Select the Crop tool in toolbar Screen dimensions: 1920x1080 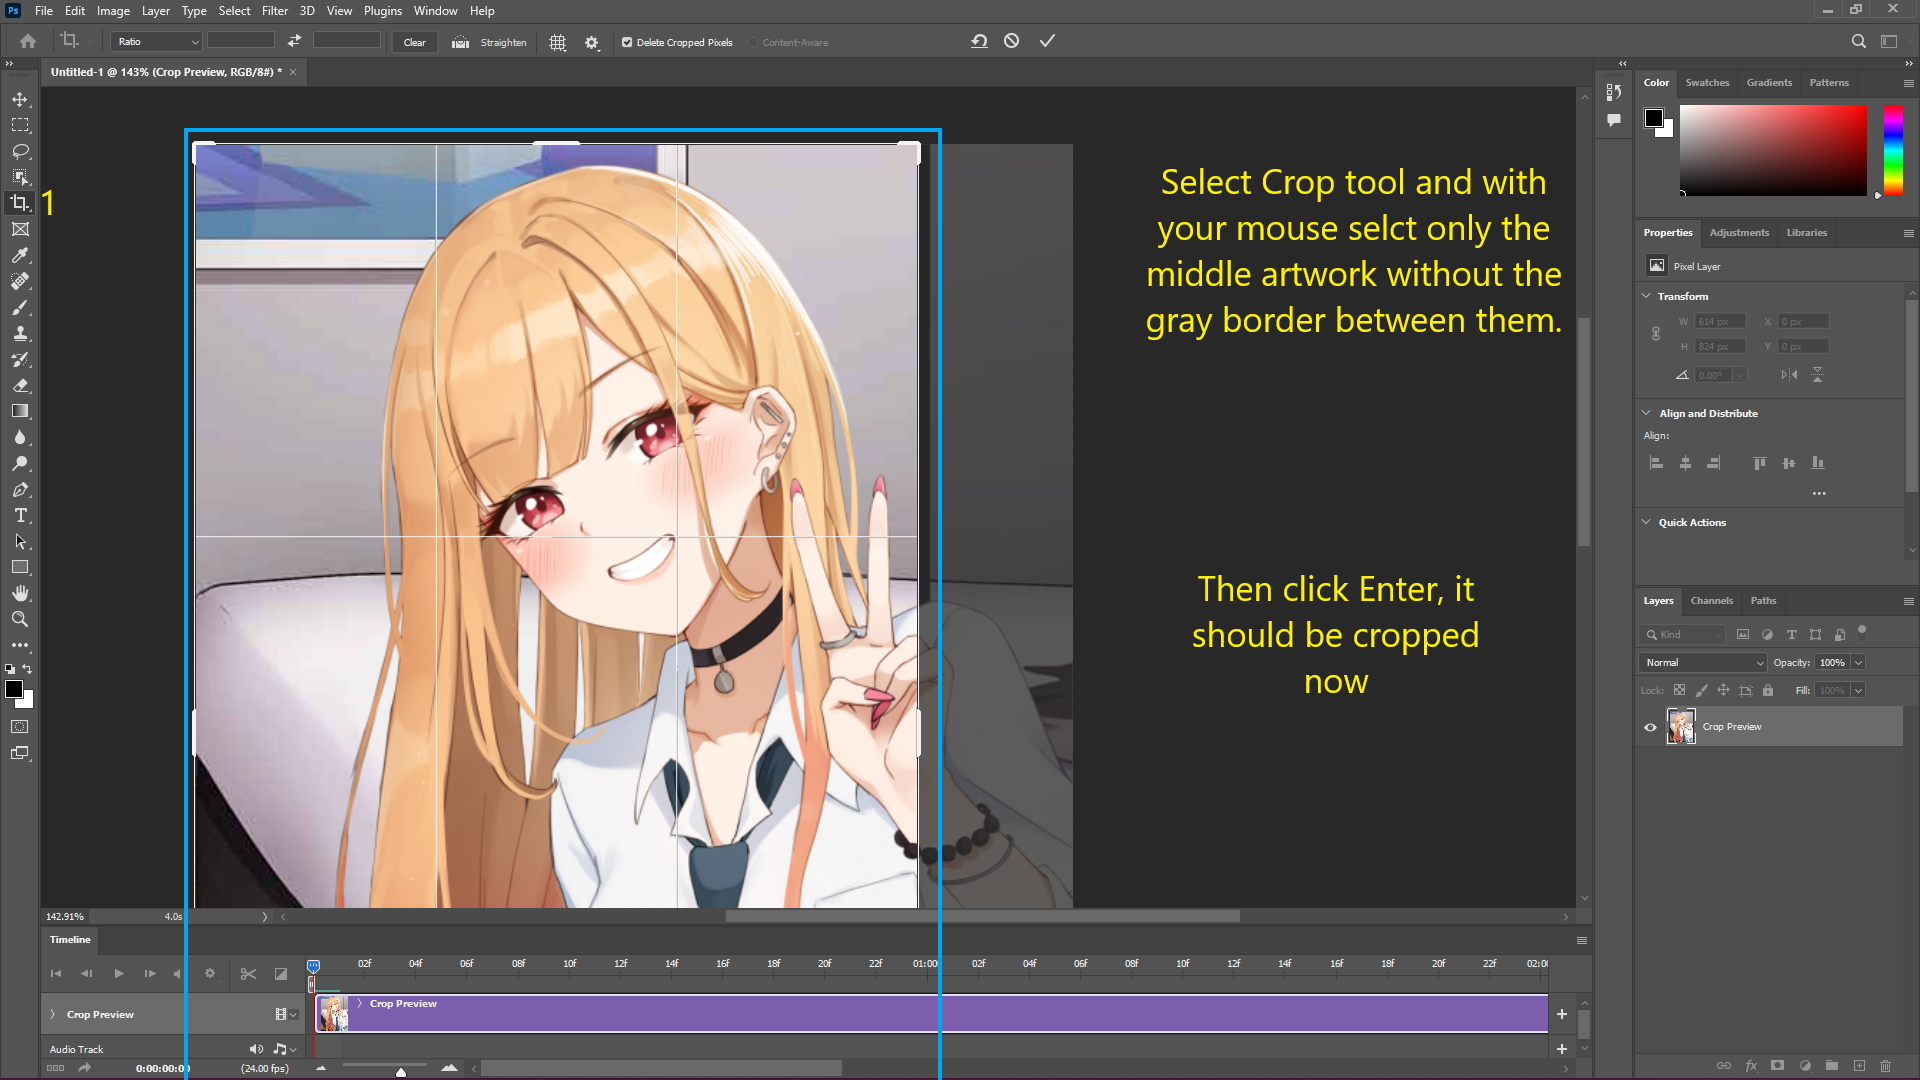(20, 203)
